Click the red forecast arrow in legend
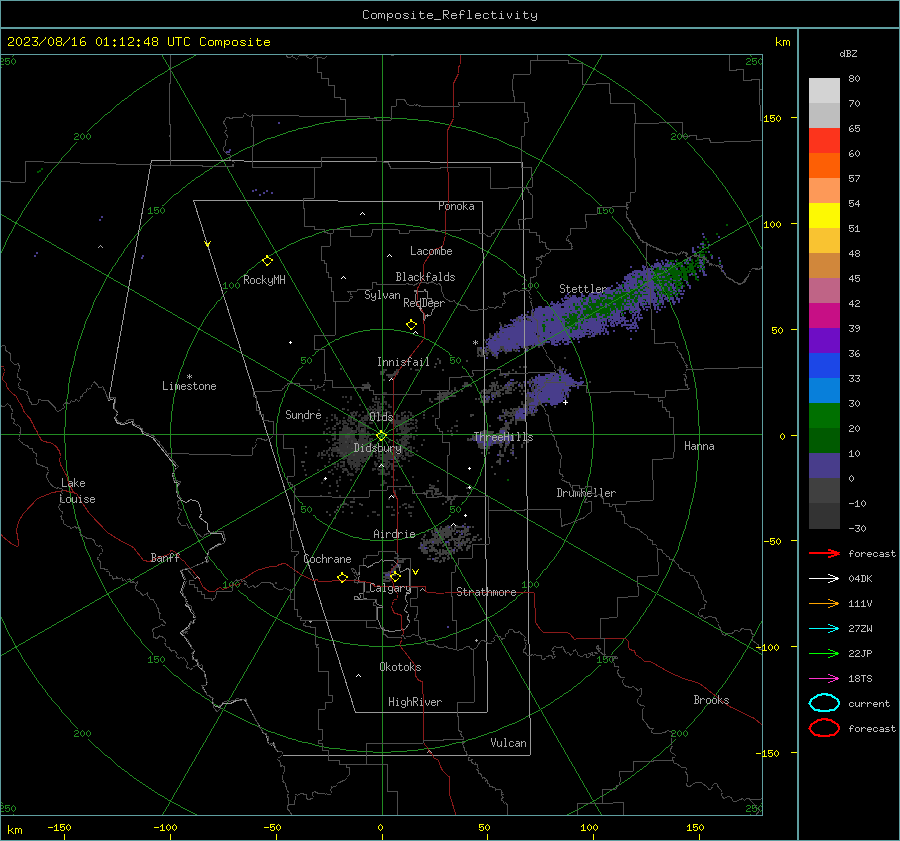Image resolution: width=900 pixels, height=841 pixels. (x=824, y=553)
